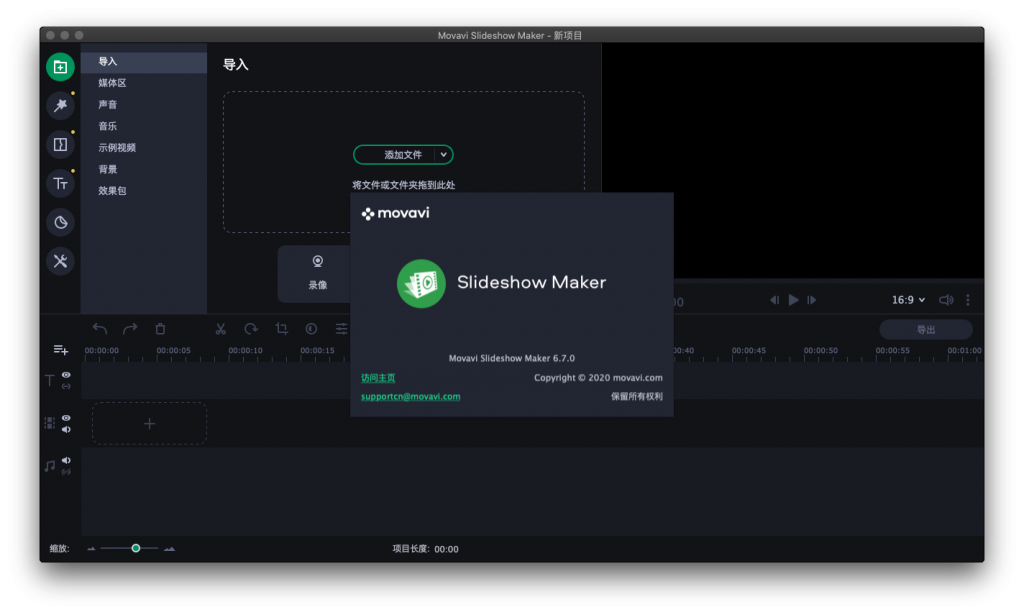Select the Crop tool icon

(x=281, y=328)
